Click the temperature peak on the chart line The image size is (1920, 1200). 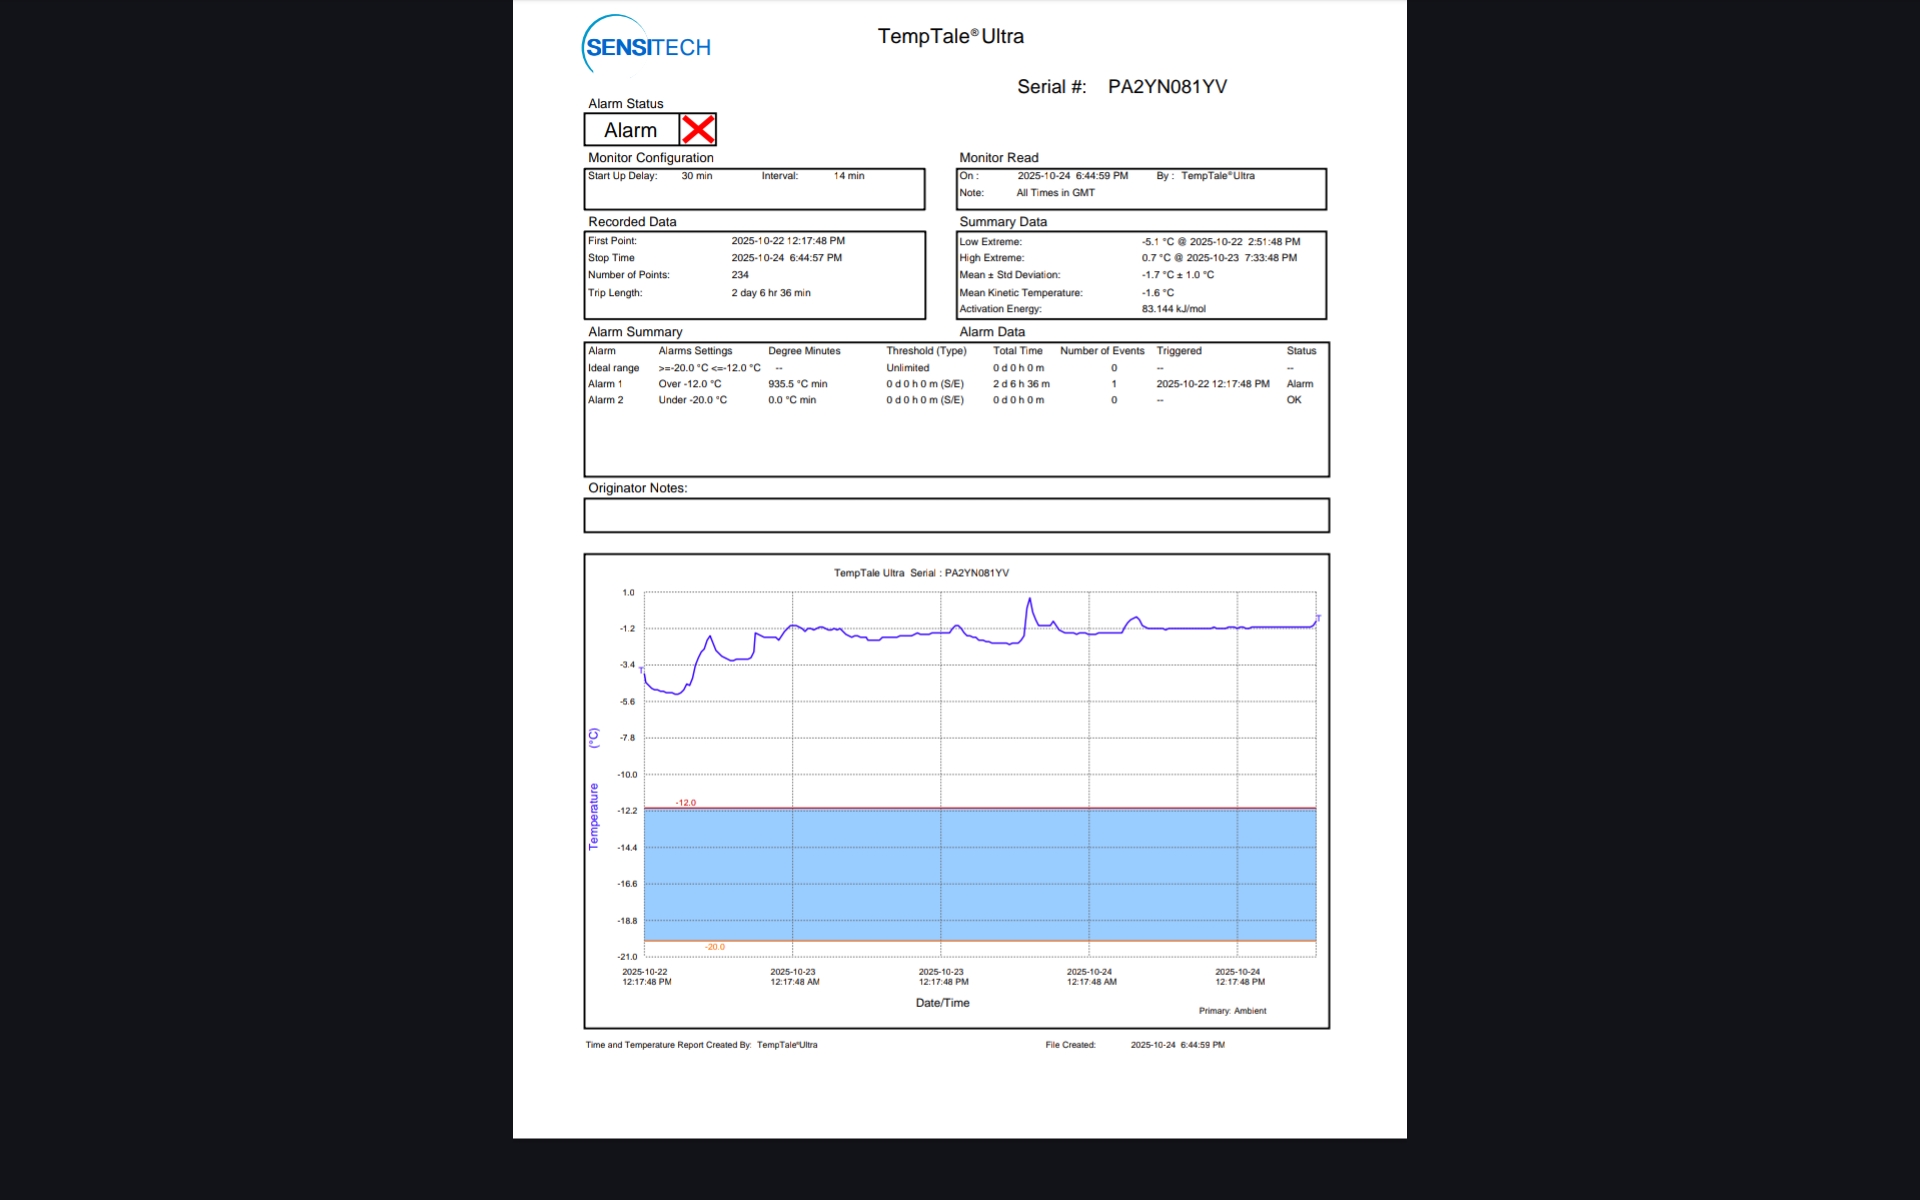click(x=1029, y=599)
